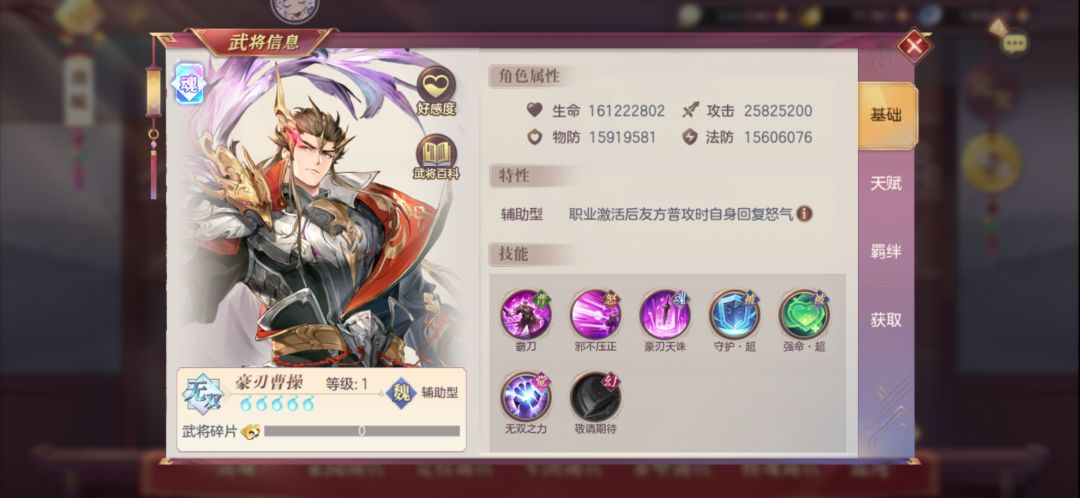Tap the 武将碎片 fragment icon
The image size is (1080, 498).
coord(251,431)
